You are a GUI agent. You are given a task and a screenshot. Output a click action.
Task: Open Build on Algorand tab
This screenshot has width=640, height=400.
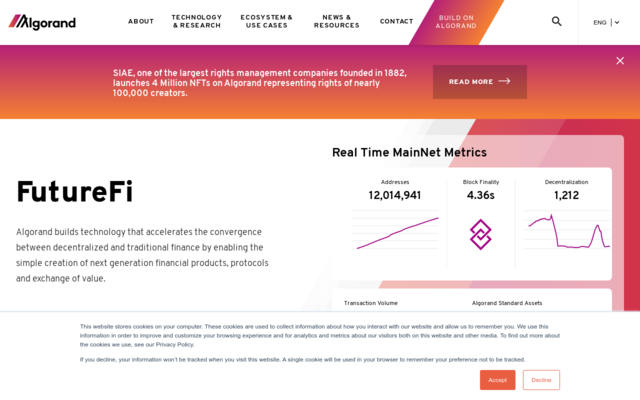pos(456,22)
